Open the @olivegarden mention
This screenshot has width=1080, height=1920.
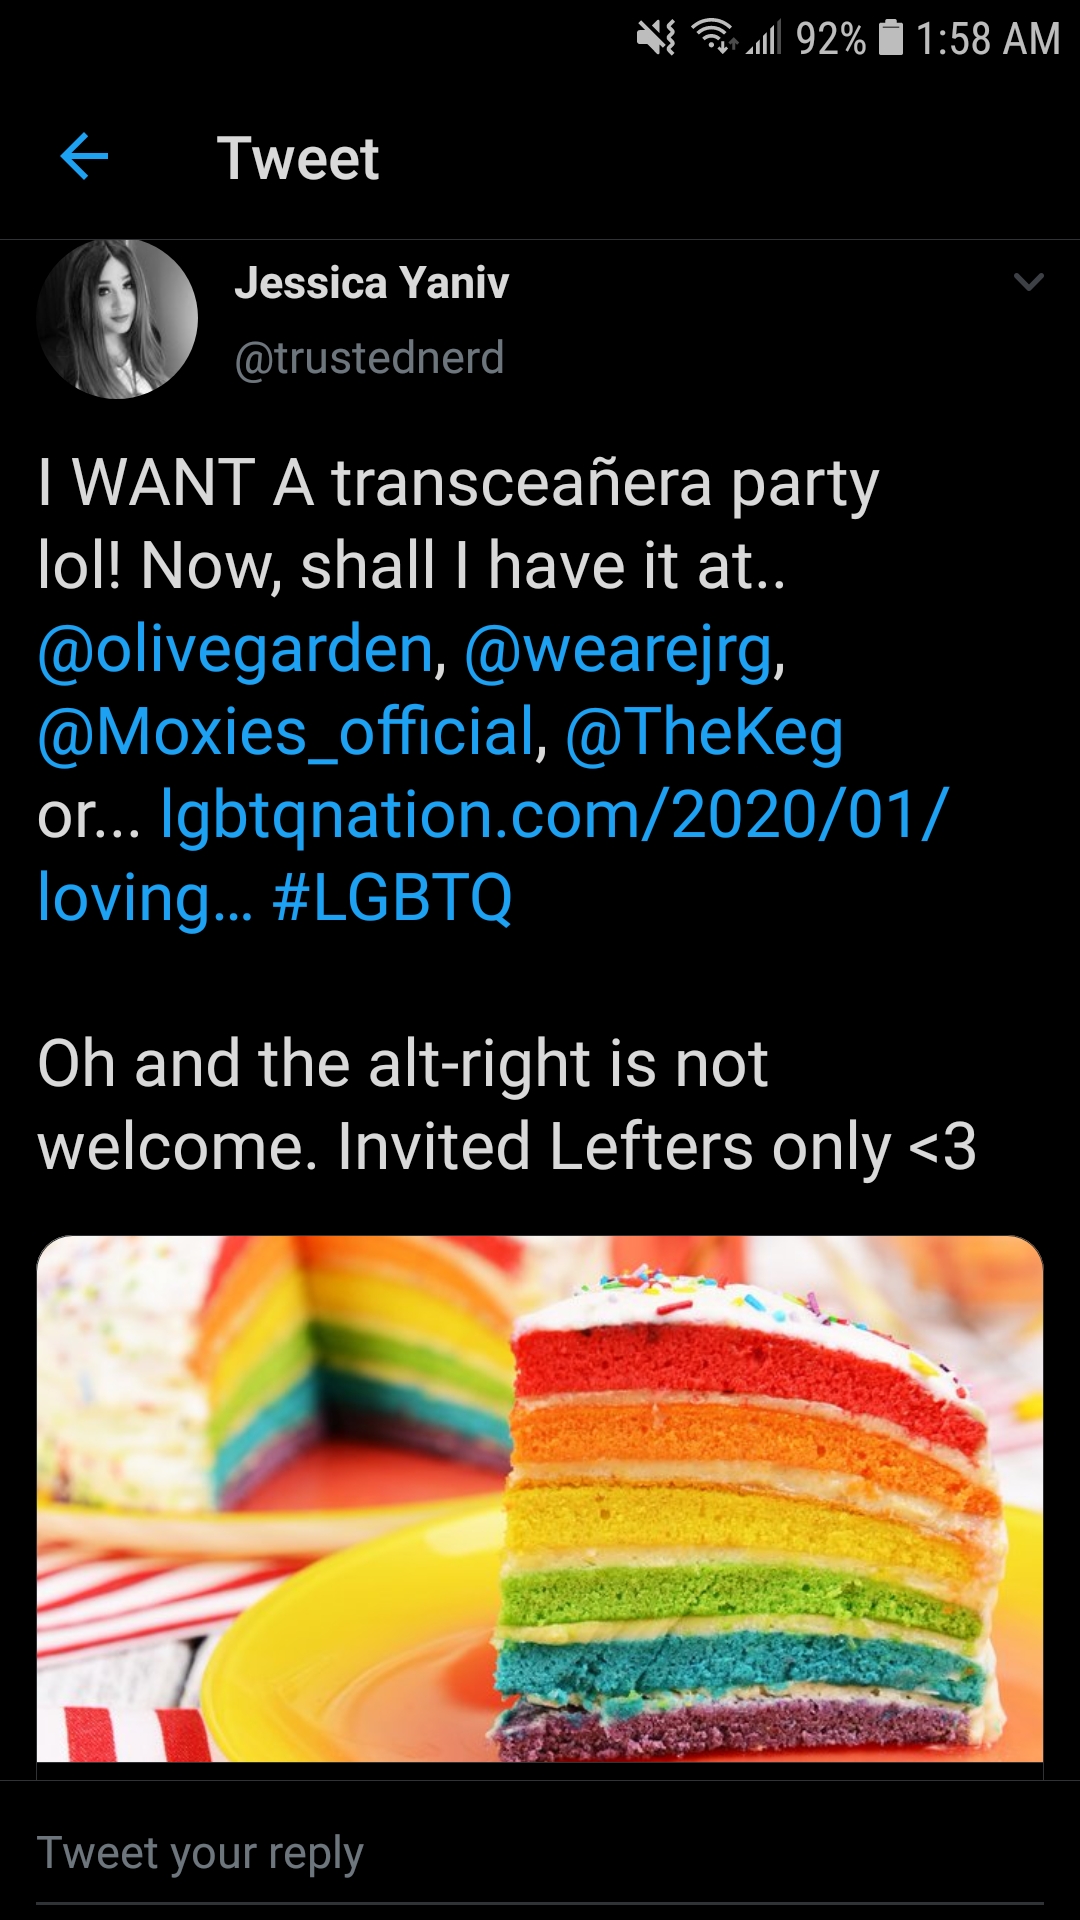[x=235, y=650]
